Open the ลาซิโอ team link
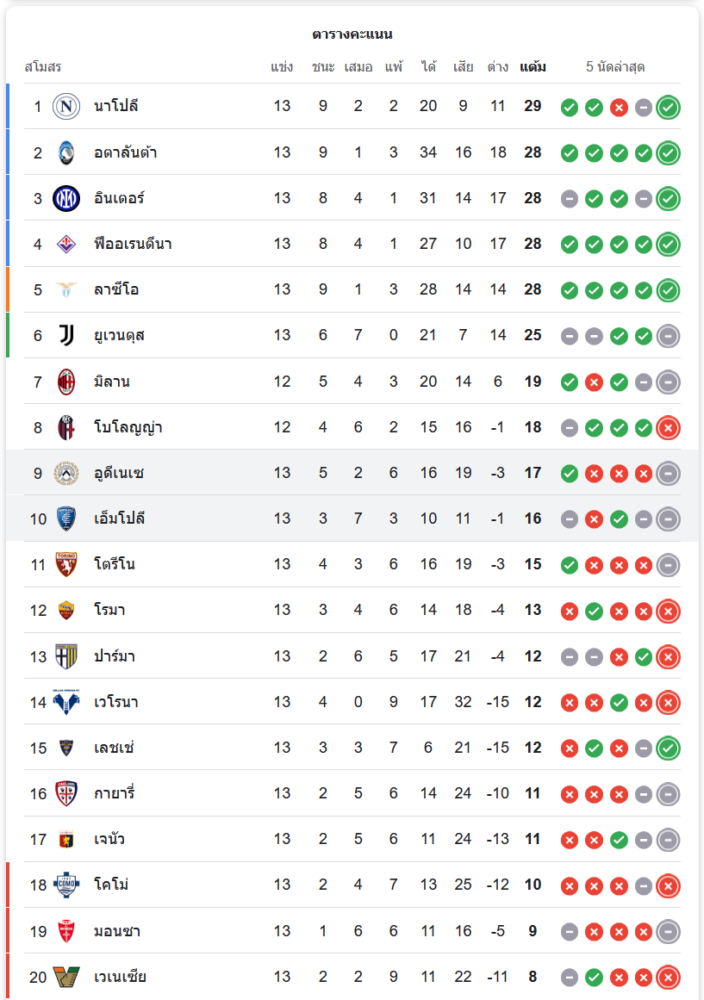Screen dimensions: 704x1000 (116, 290)
